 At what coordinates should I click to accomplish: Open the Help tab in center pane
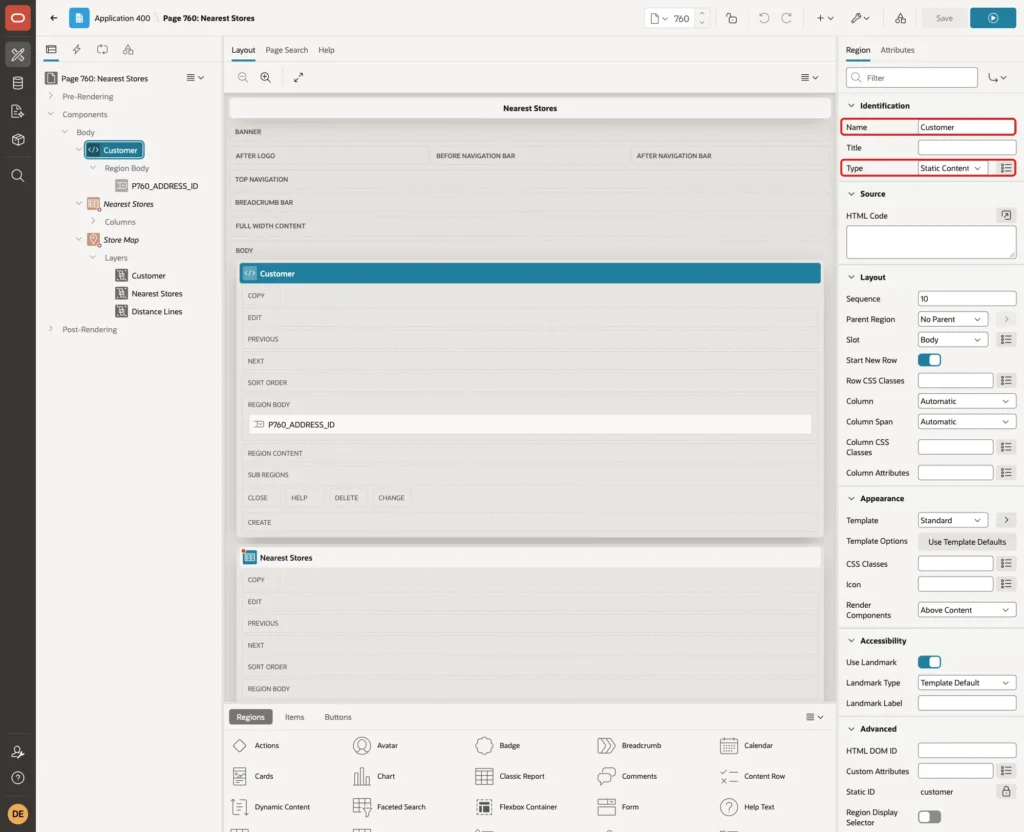pos(326,50)
